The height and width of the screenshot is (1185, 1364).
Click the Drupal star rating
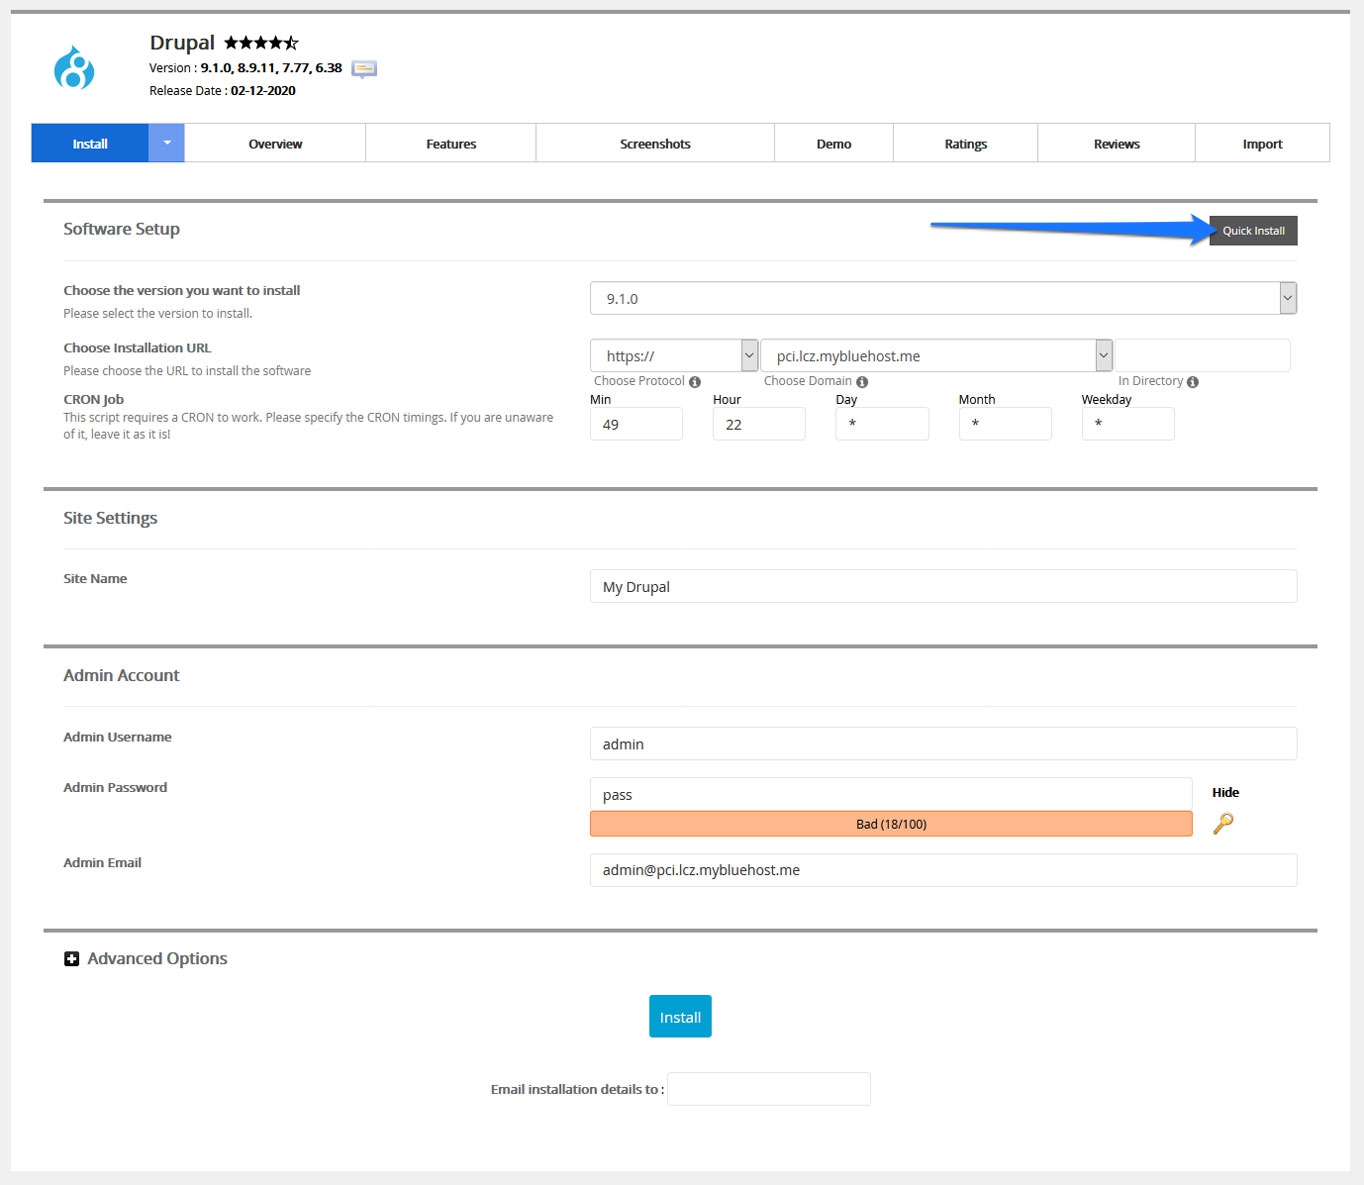[x=261, y=43]
